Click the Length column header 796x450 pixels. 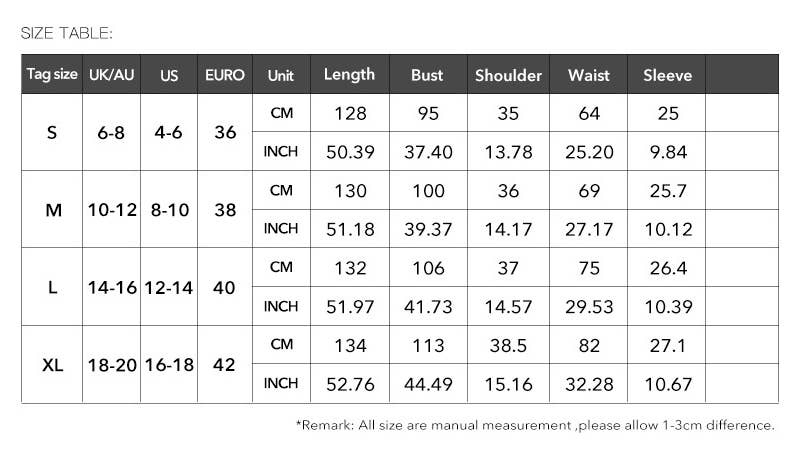click(350, 75)
